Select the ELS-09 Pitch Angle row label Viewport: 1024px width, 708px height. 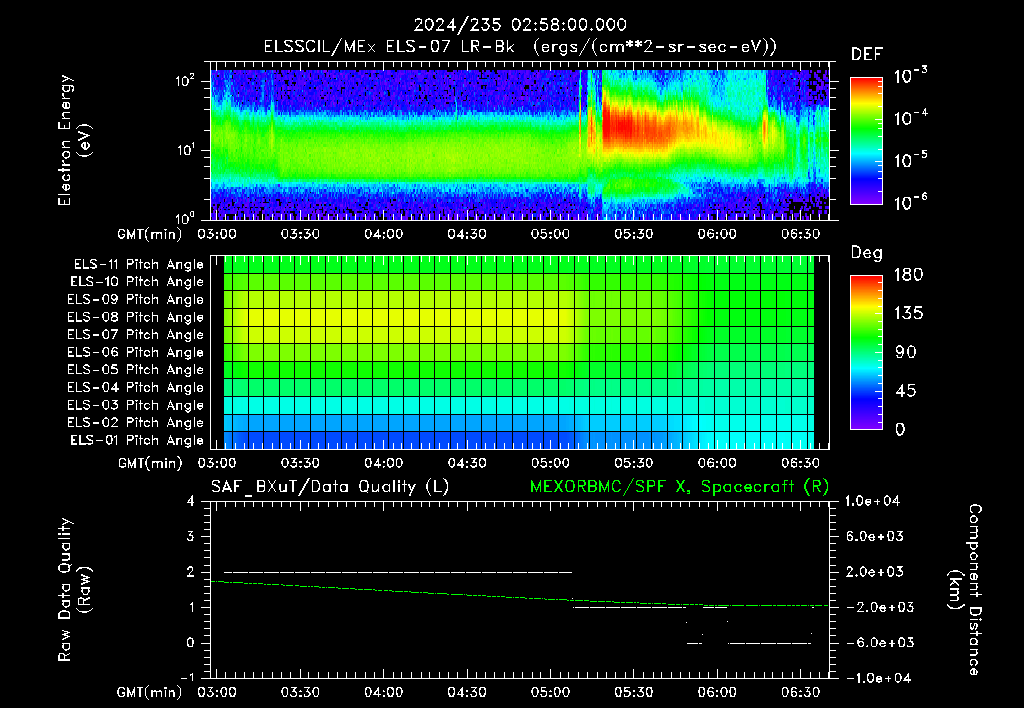tap(135, 300)
